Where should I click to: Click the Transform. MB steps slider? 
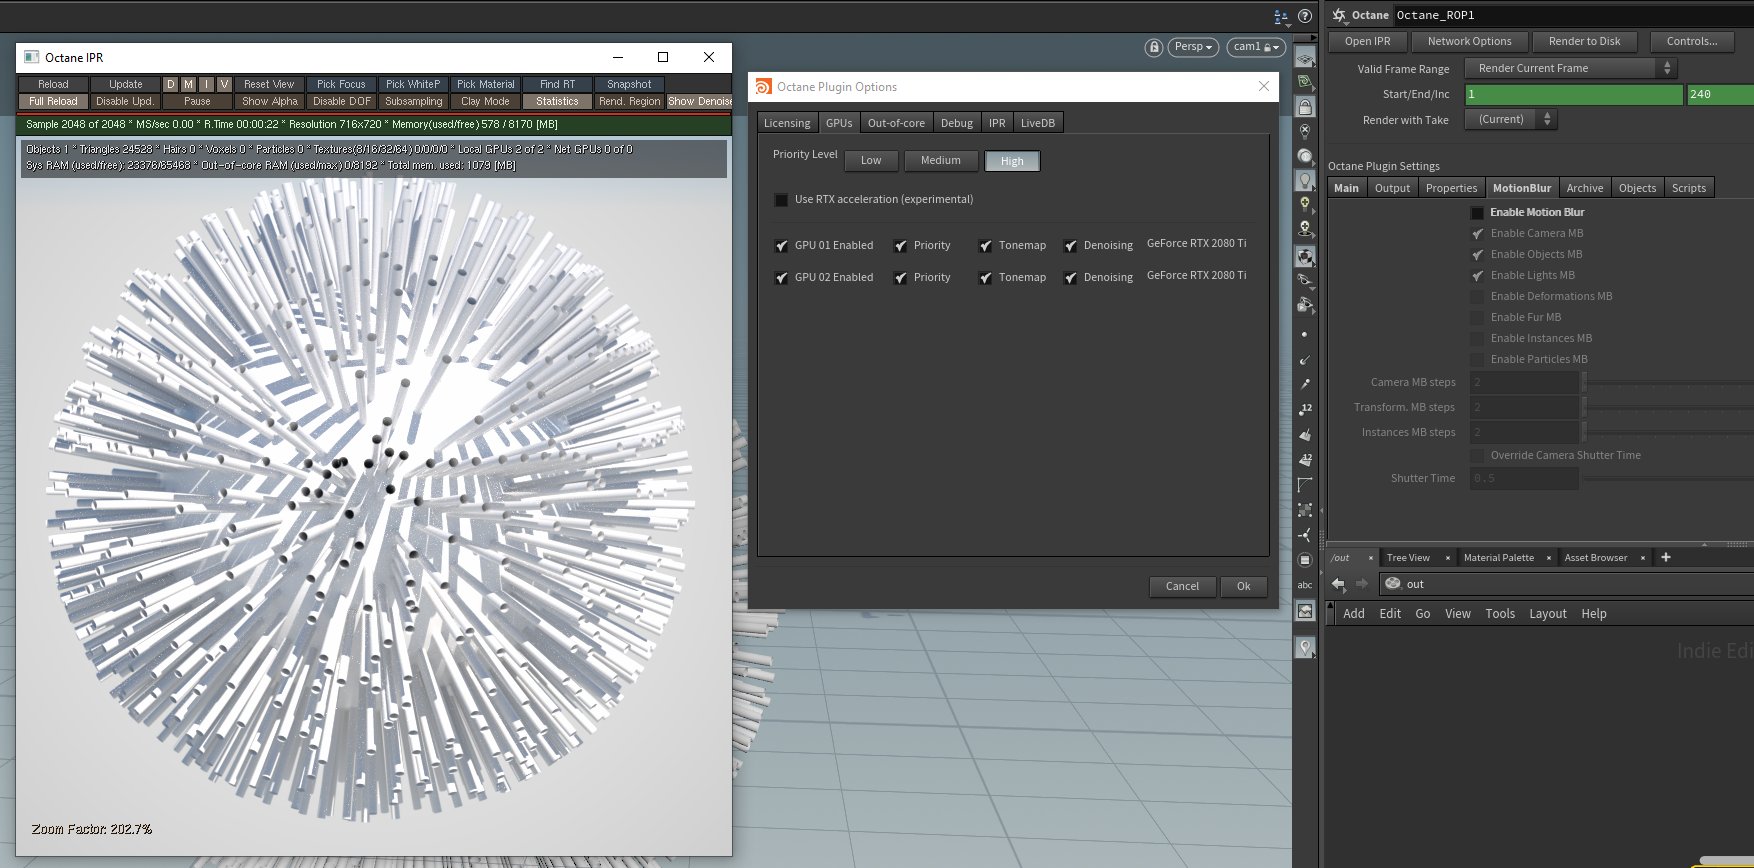tap(1670, 407)
